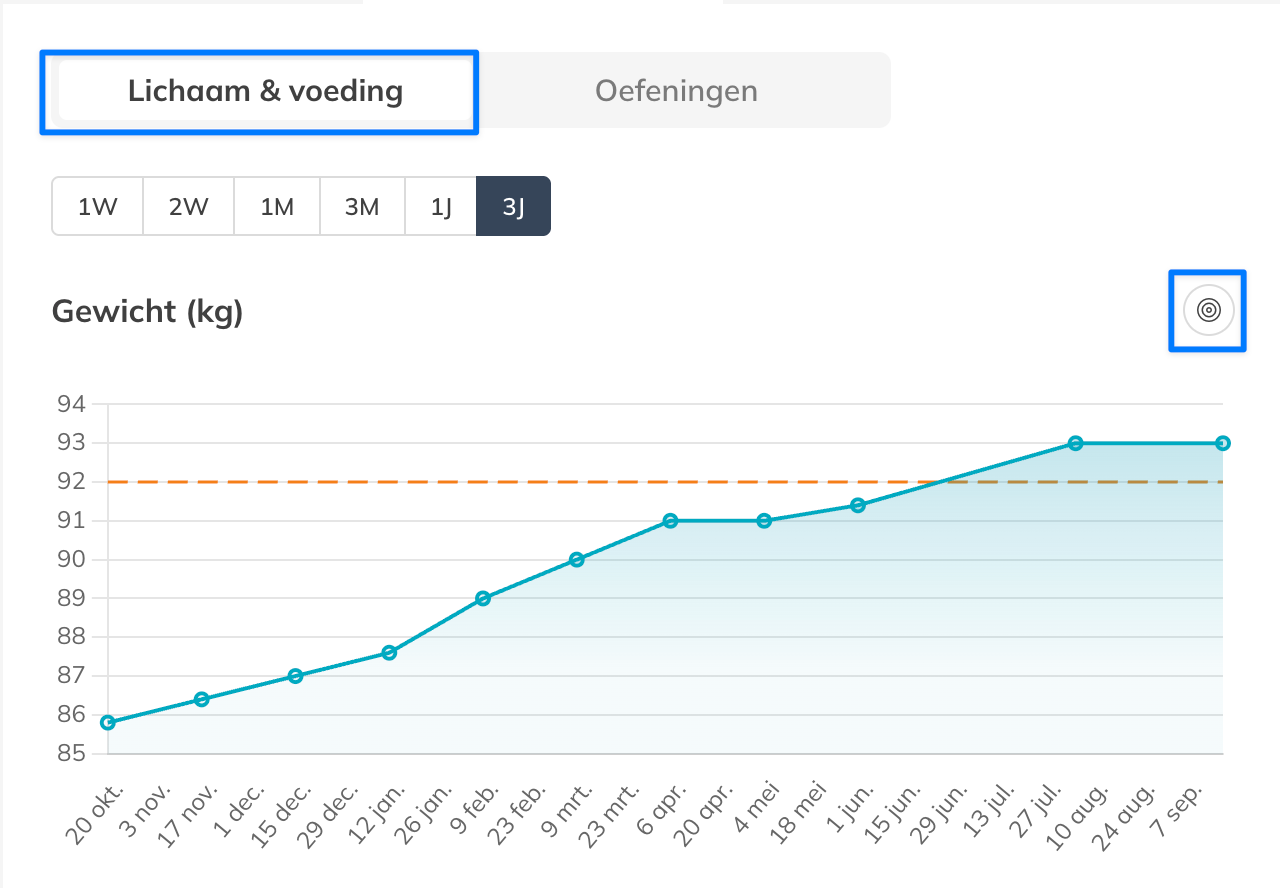
Task: Click the first 91 kg data point
Action: (670, 521)
